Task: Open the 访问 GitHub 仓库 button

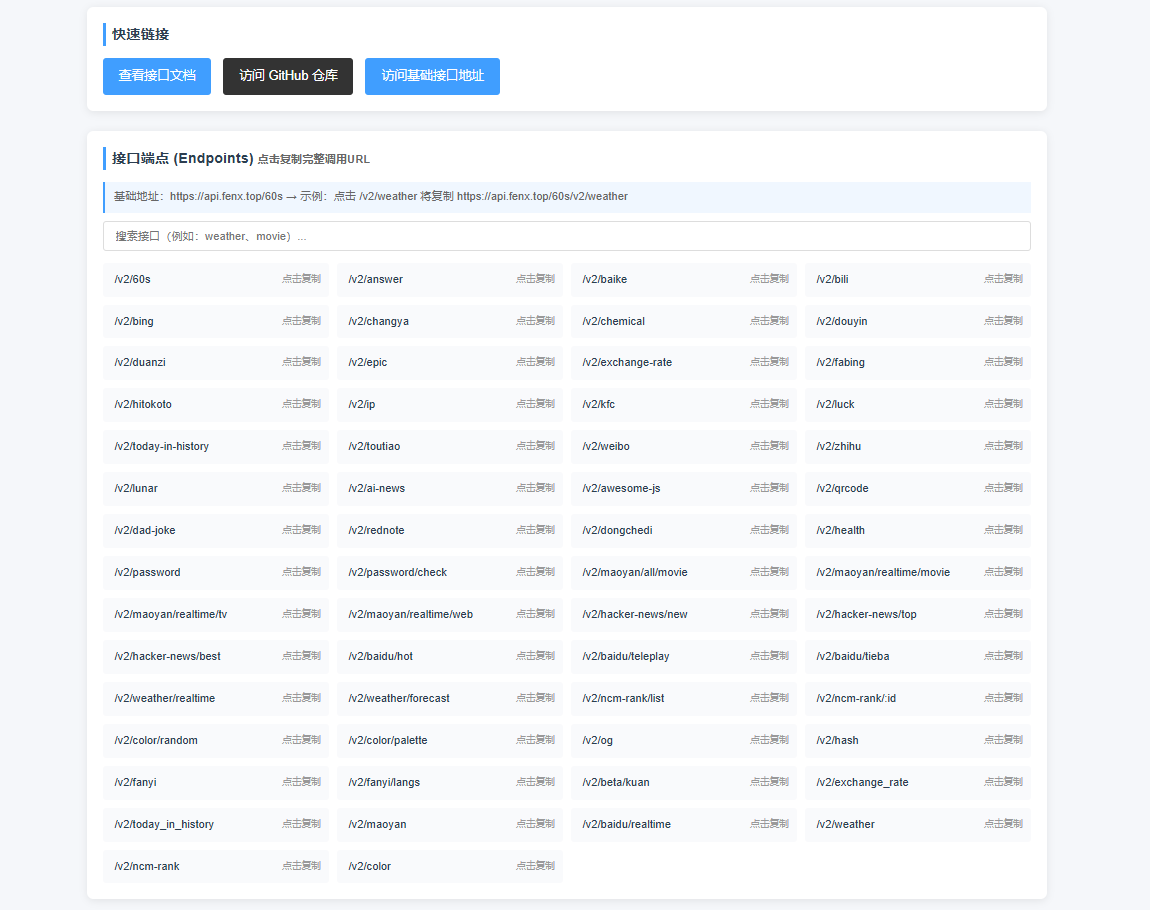Action: (288, 76)
